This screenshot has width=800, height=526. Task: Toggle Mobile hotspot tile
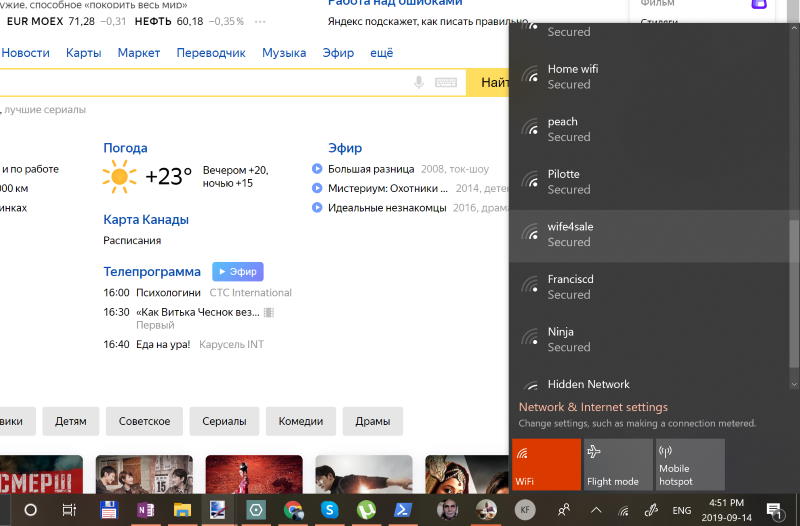coord(689,464)
